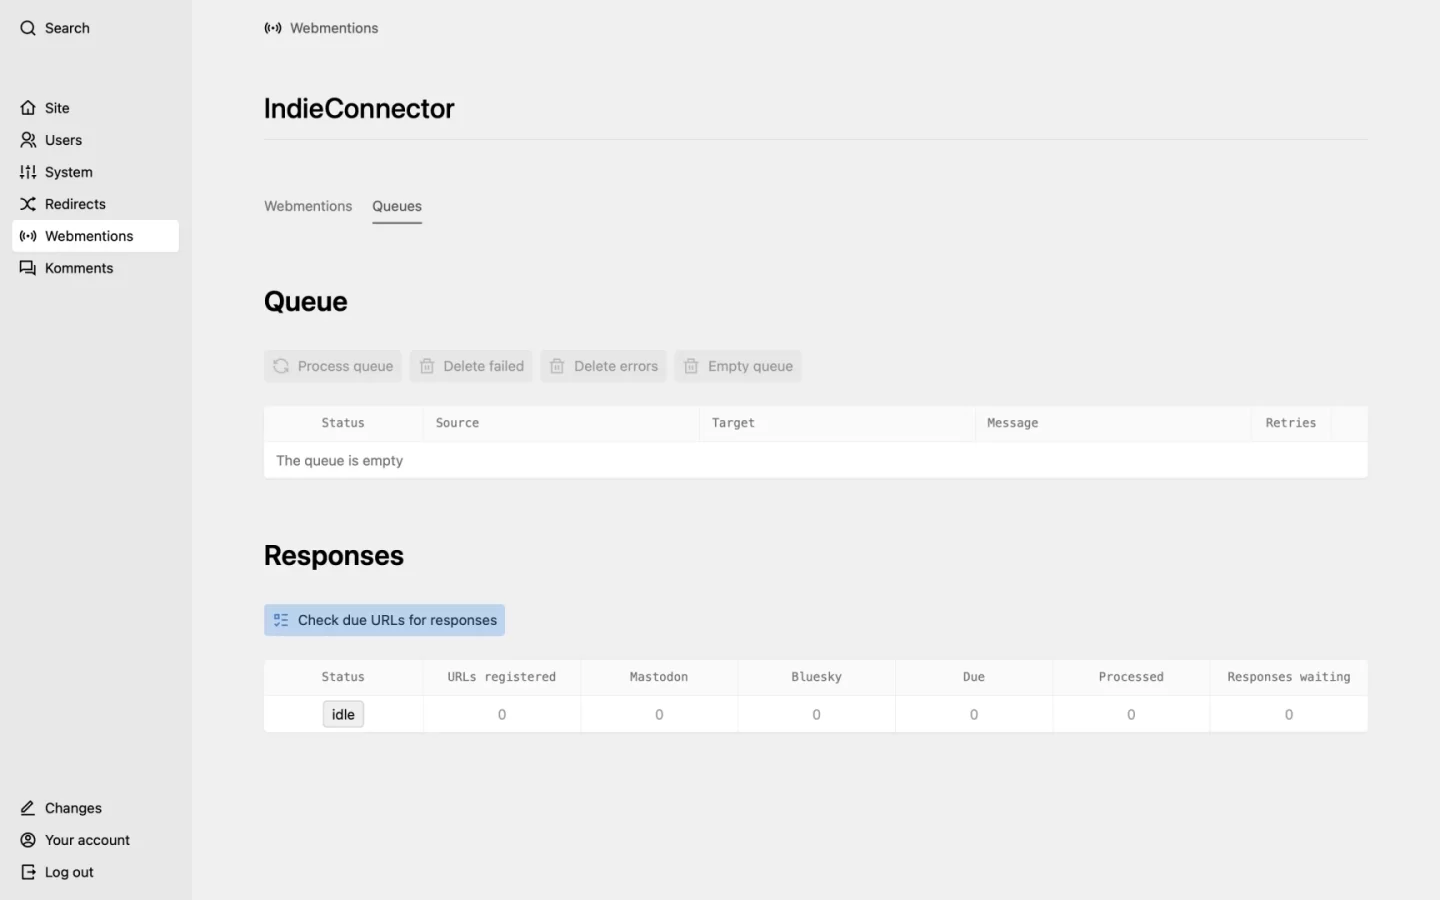Click the Responses waiting column header
Image resolution: width=1440 pixels, height=900 pixels.
point(1288,677)
